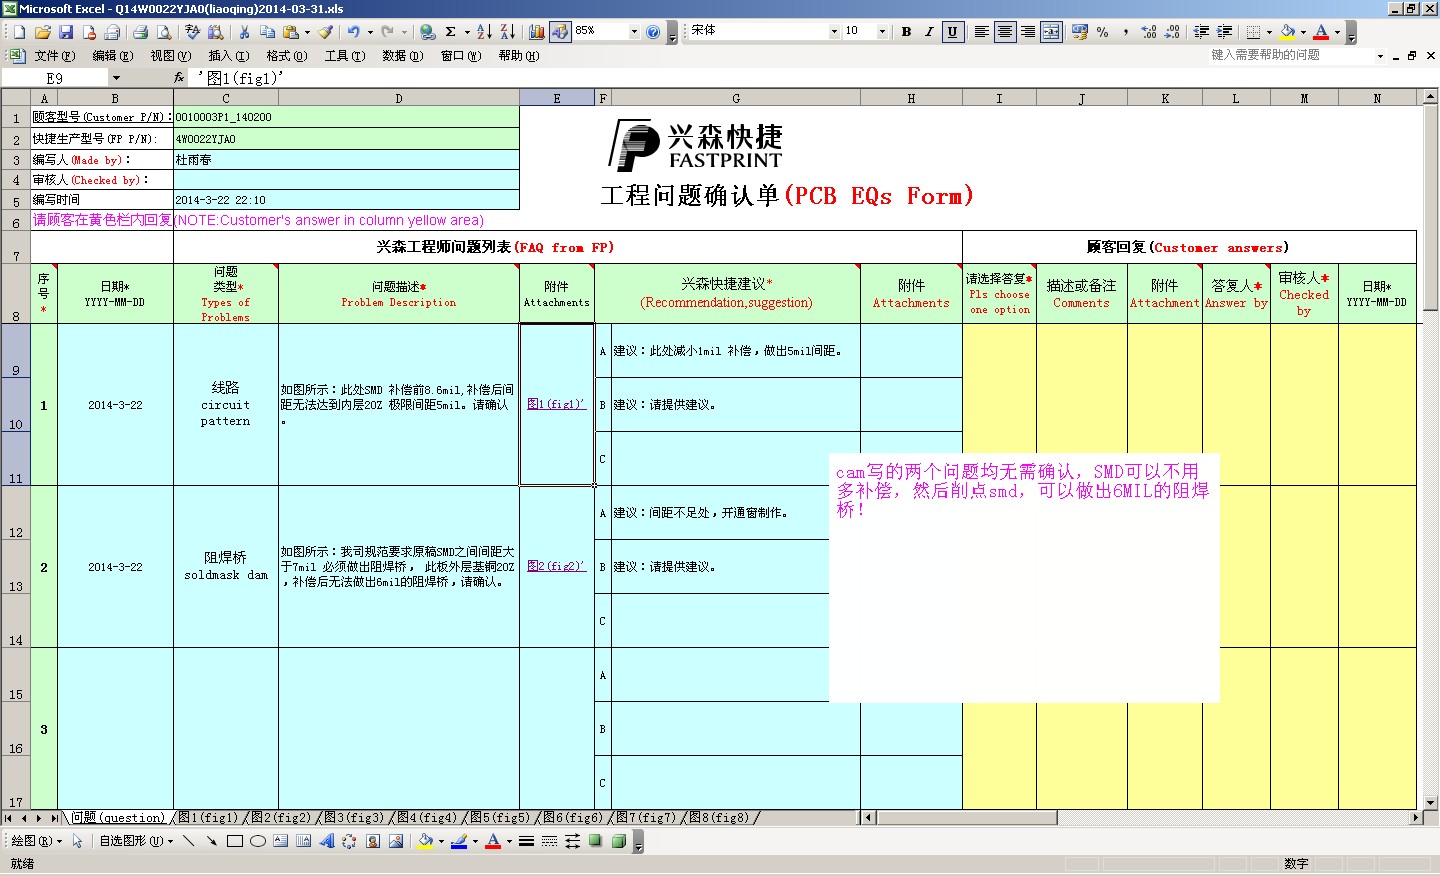Open a file with the Open folder icon

click(42, 32)
